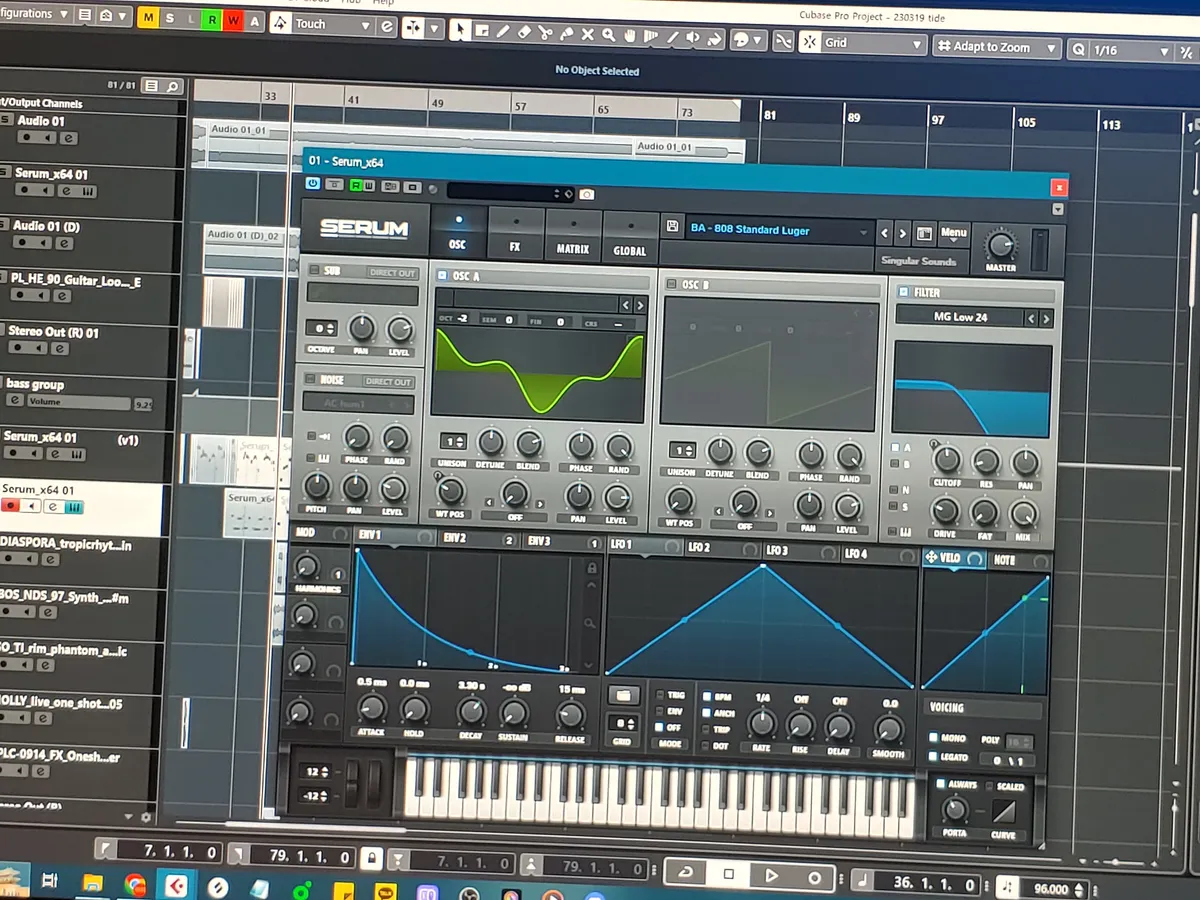Select the Cubase Mute X tool
The height and width of the screenshot is (900, 1200).
[x=587, y=34]
